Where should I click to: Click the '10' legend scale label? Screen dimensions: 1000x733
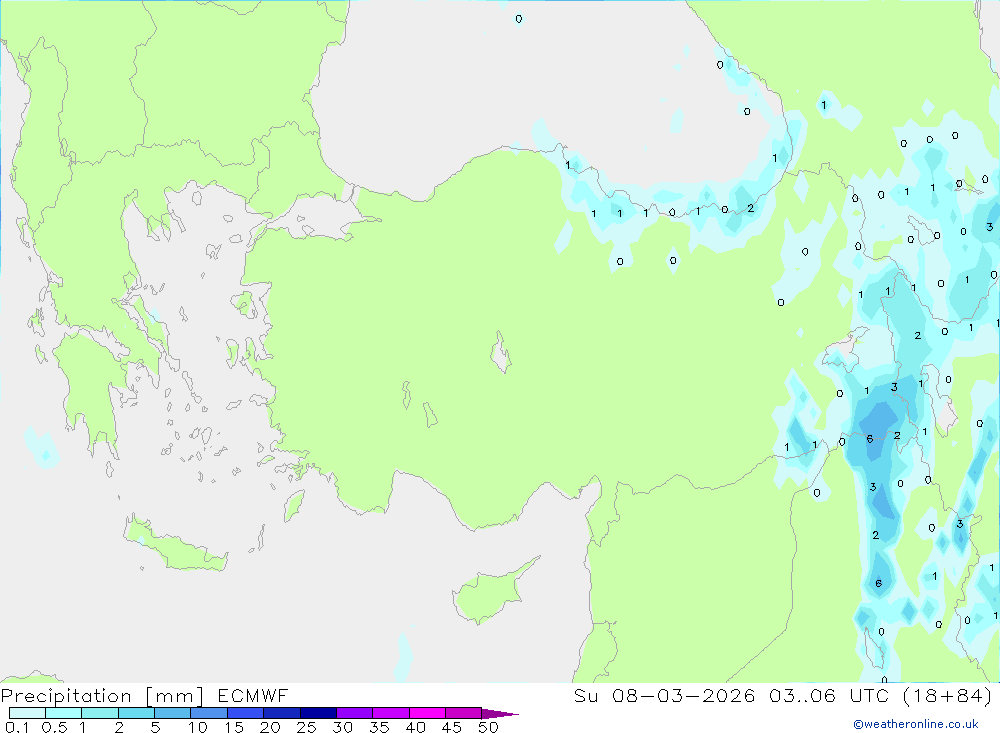pos(198,727)
